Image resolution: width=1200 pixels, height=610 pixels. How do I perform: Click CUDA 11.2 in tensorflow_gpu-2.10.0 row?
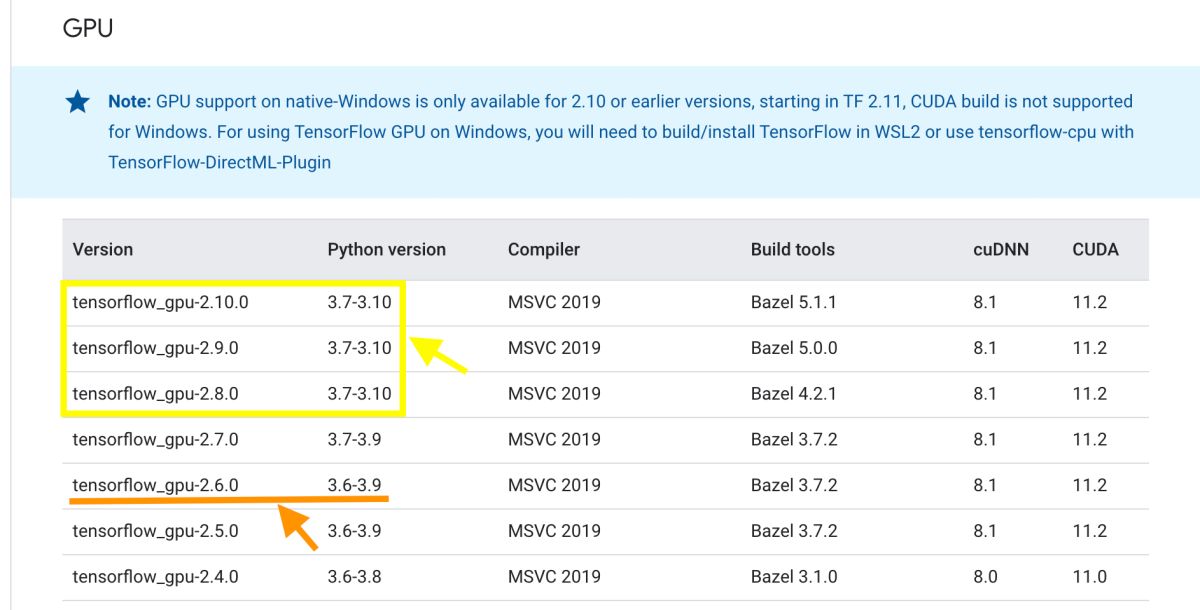pos(1090,302)
